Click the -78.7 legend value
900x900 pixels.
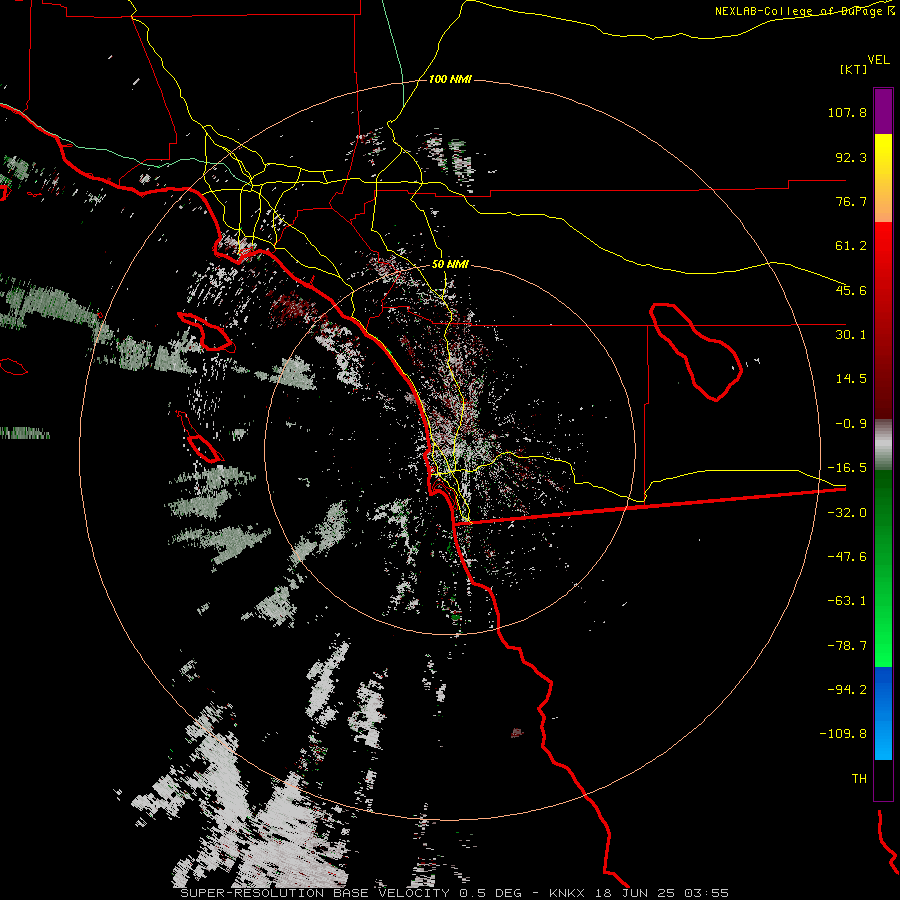847,646
